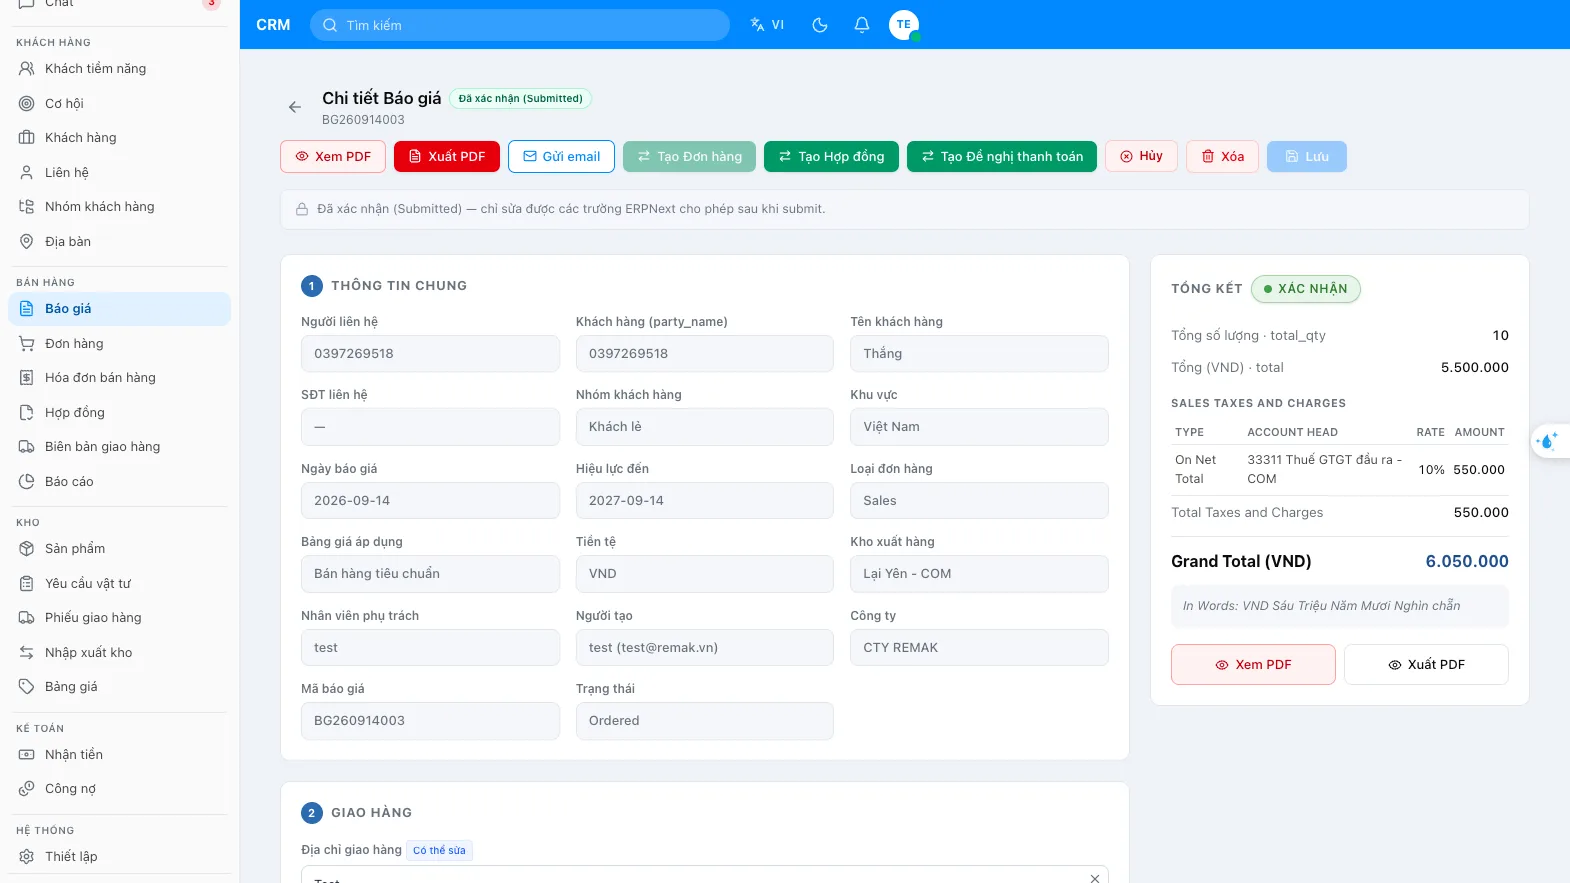The image size is (1570, 883).
Task: Open Yêu cầu vật tư in sidebar
Action: (119, 584)
